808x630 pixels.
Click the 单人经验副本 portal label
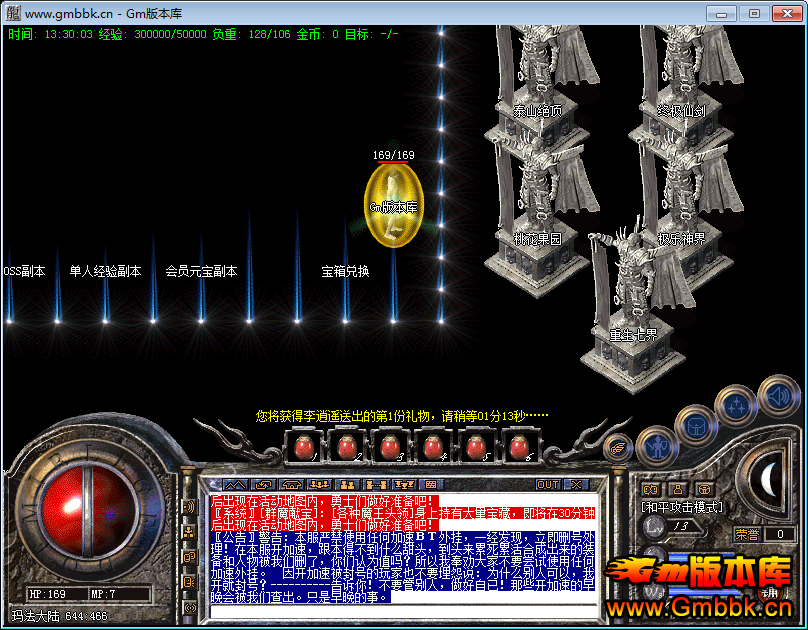point(105,271)
